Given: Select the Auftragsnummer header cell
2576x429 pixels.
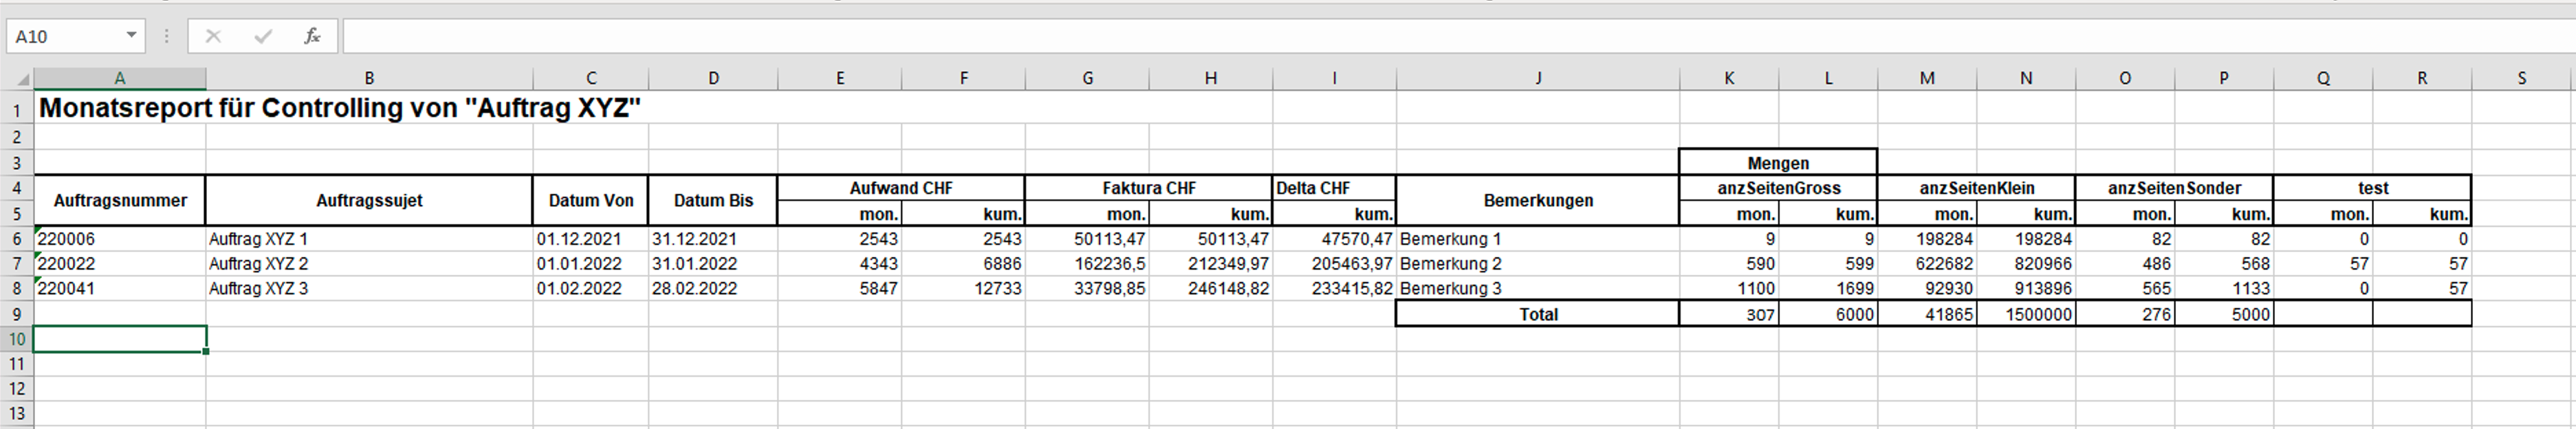Looking at the screenshot, I should point(120,200).
